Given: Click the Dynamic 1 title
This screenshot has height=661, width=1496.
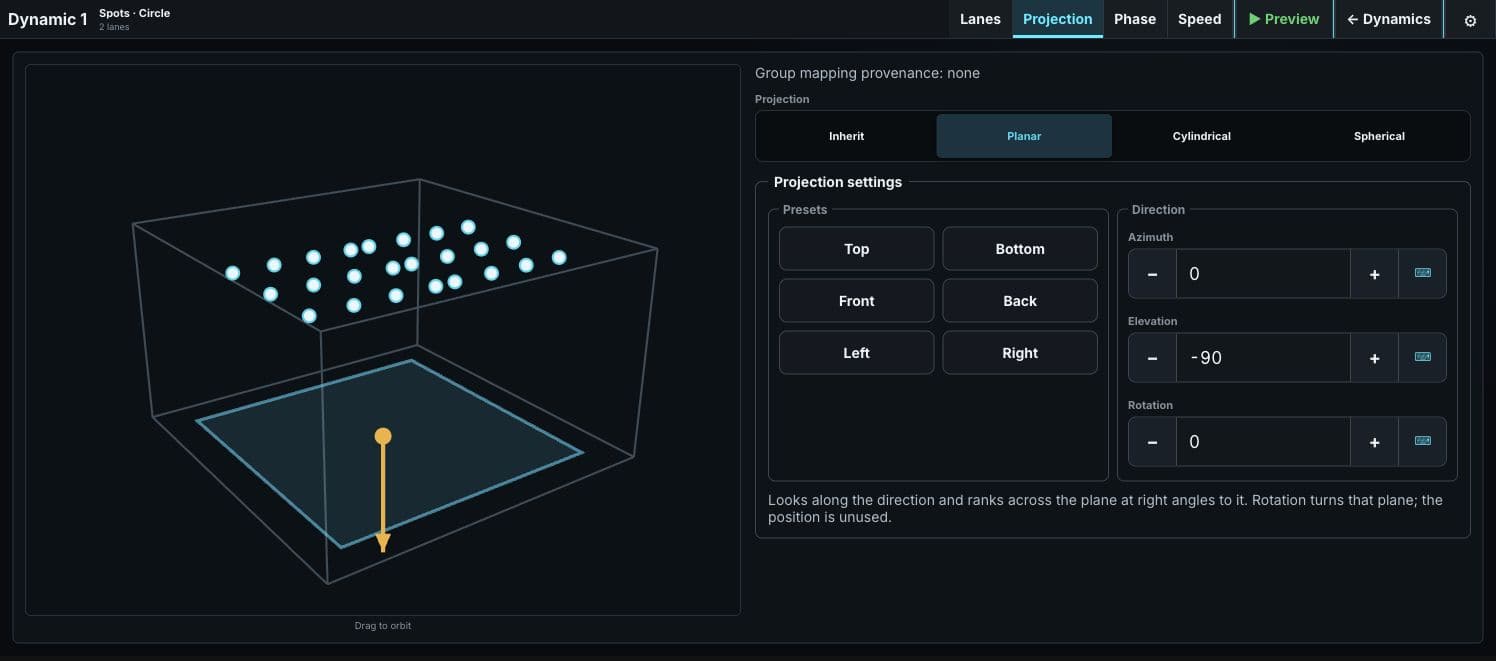Looking at the screenshot, I should tap(48, 19).
